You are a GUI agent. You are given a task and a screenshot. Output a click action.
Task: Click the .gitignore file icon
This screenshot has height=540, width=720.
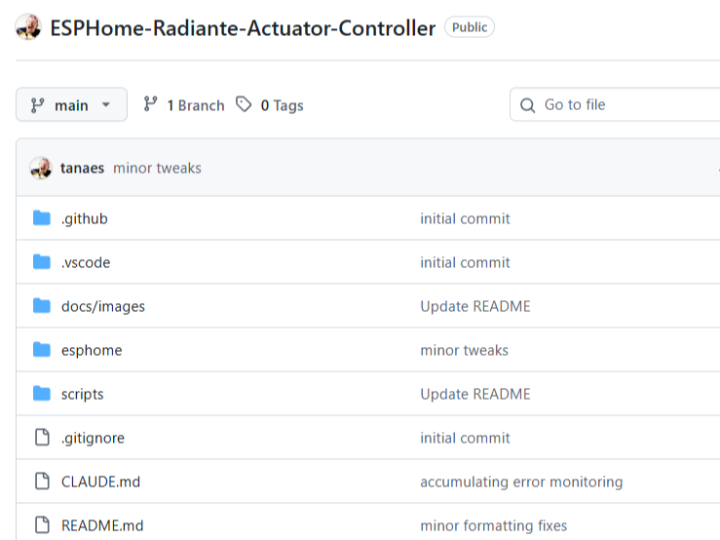click(42, 438)
